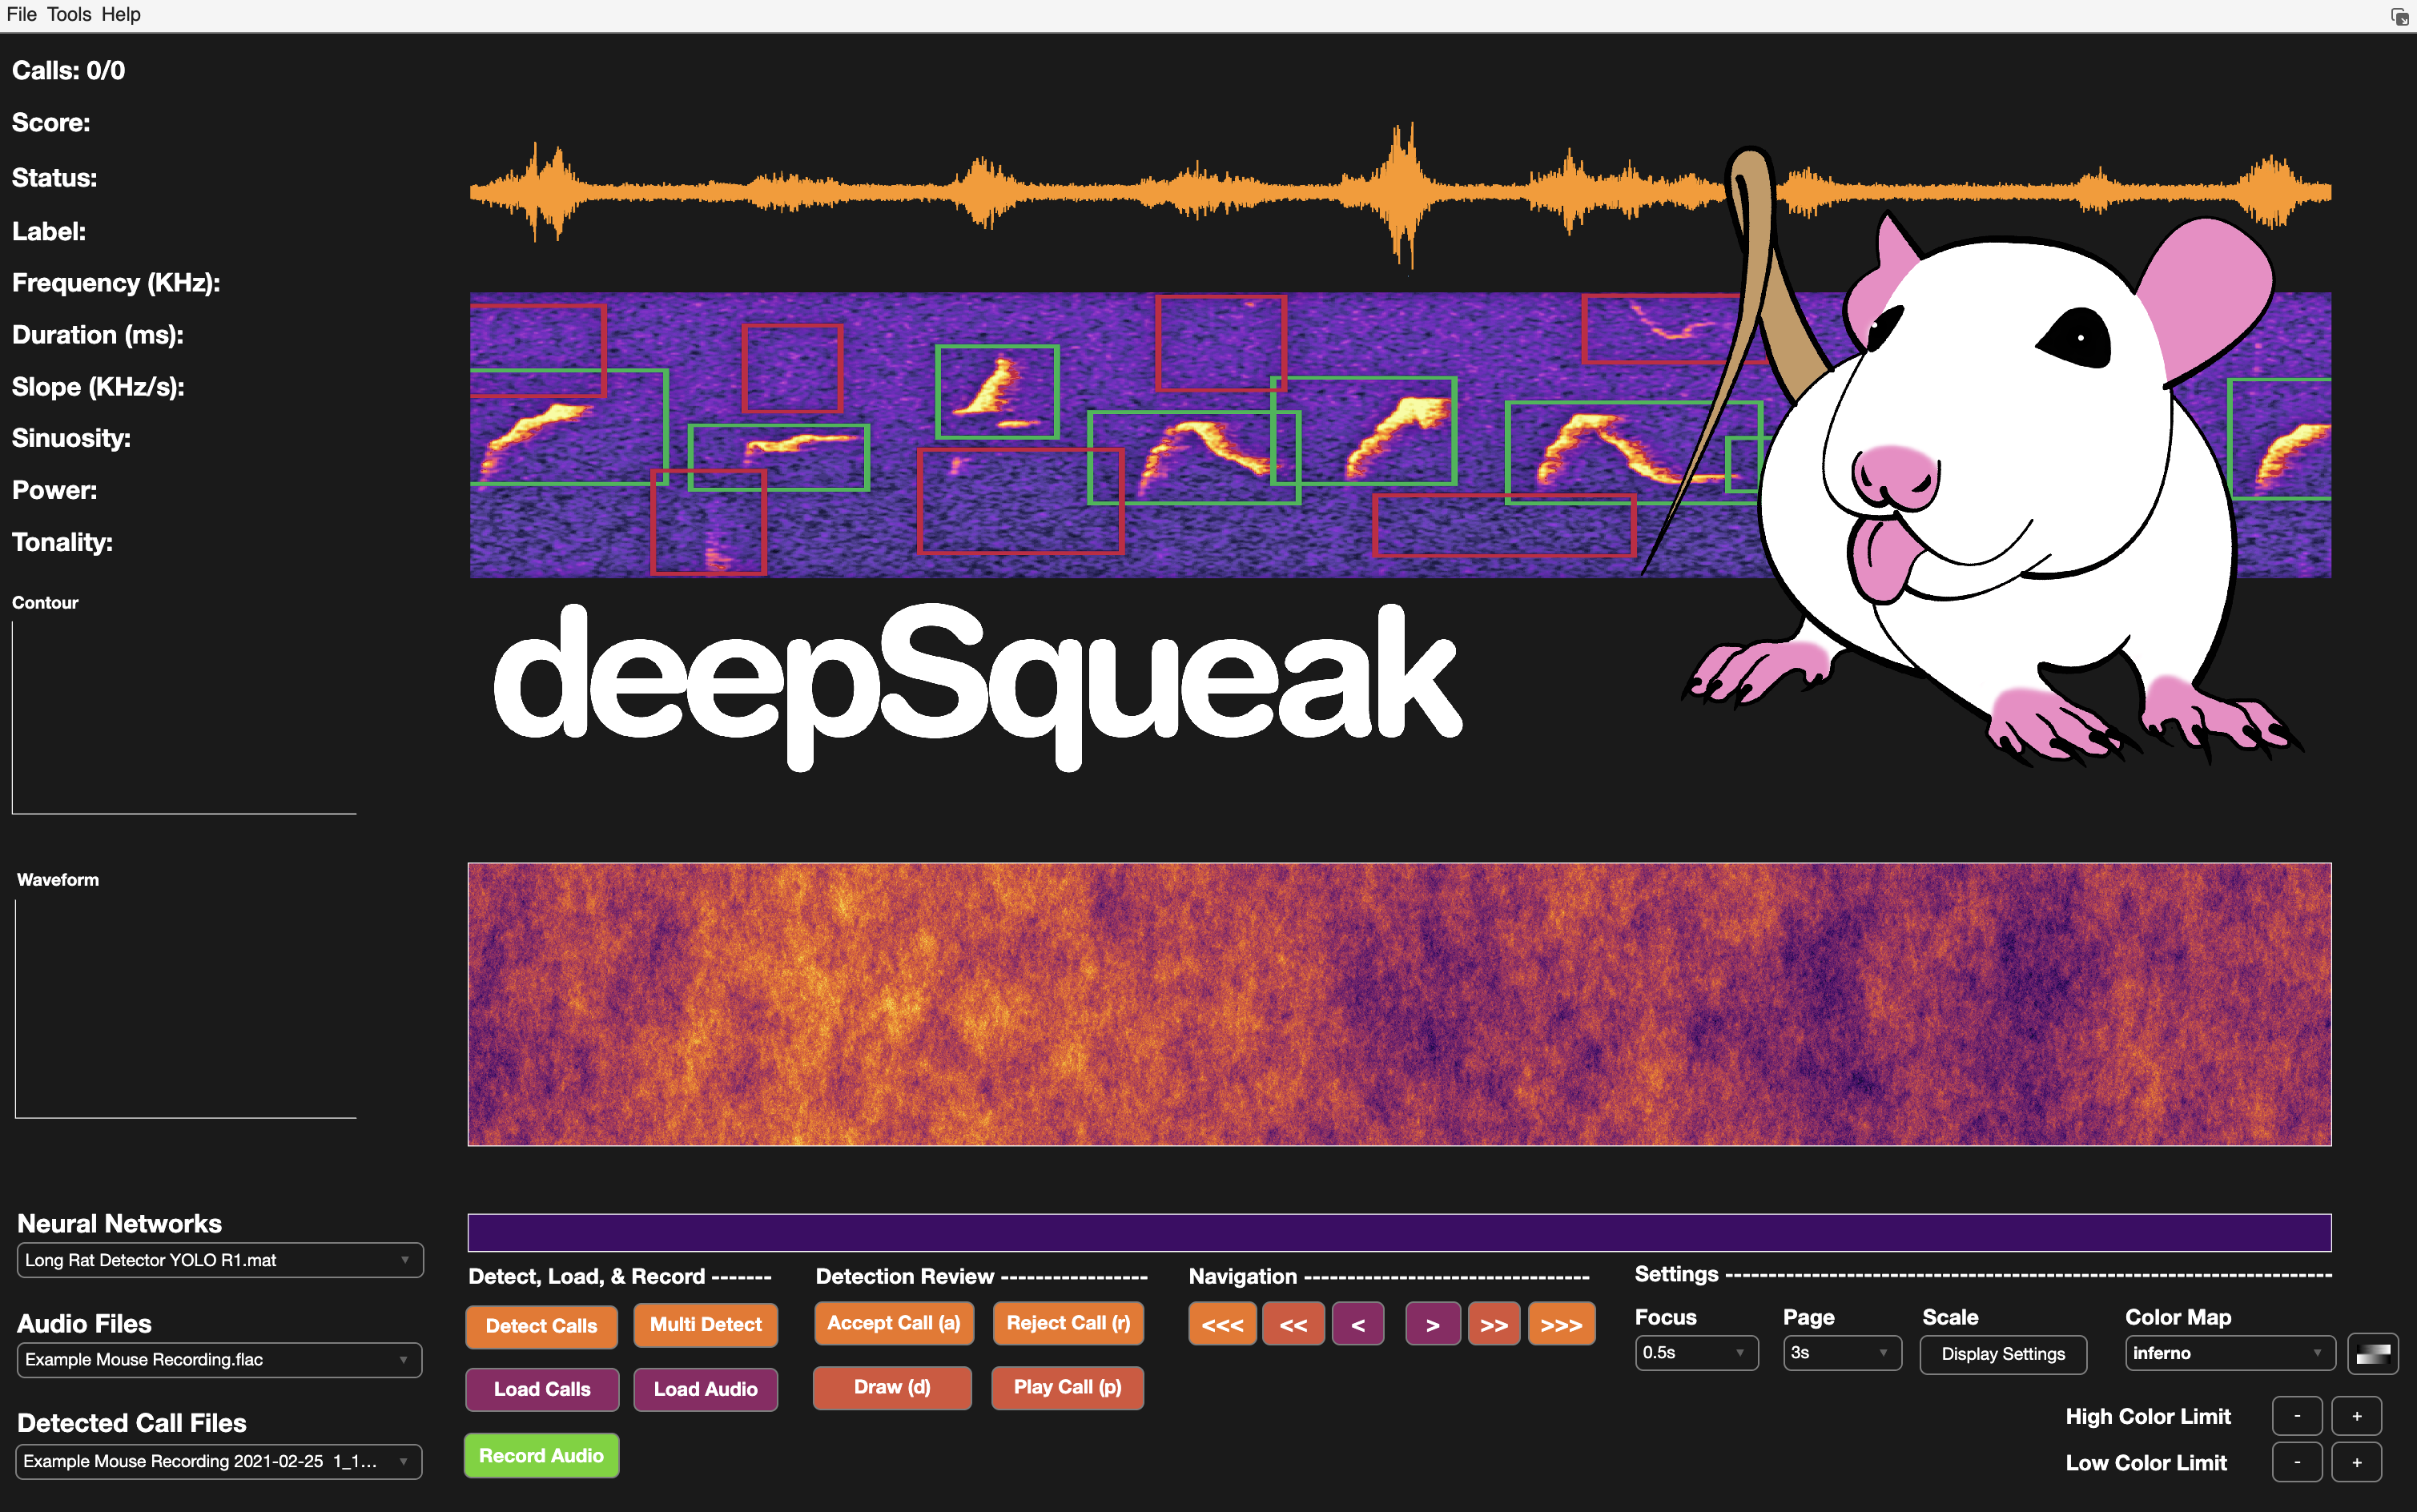Screen dimensions: 2417x1512
Task: Click Reject Call (r) button
Action: [x=1068, y=1323]
